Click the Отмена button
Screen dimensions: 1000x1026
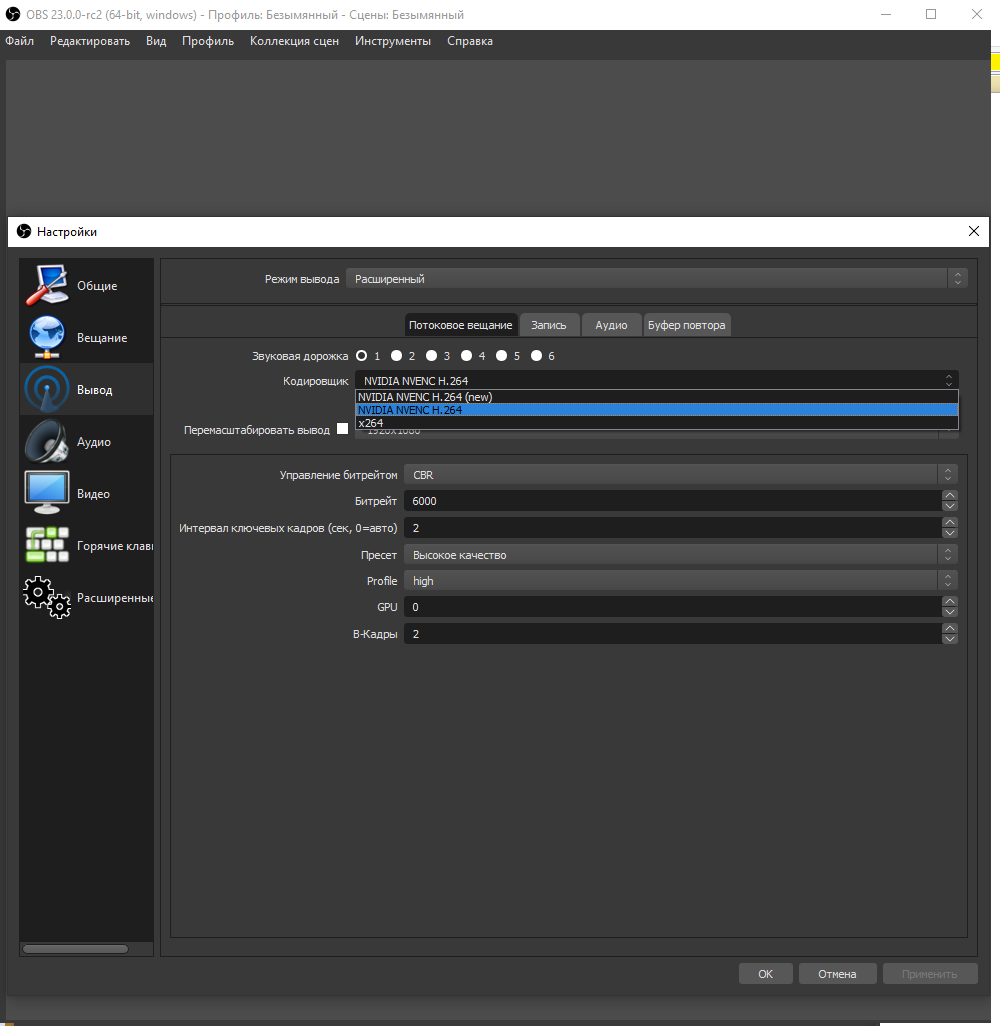[837, 974]
